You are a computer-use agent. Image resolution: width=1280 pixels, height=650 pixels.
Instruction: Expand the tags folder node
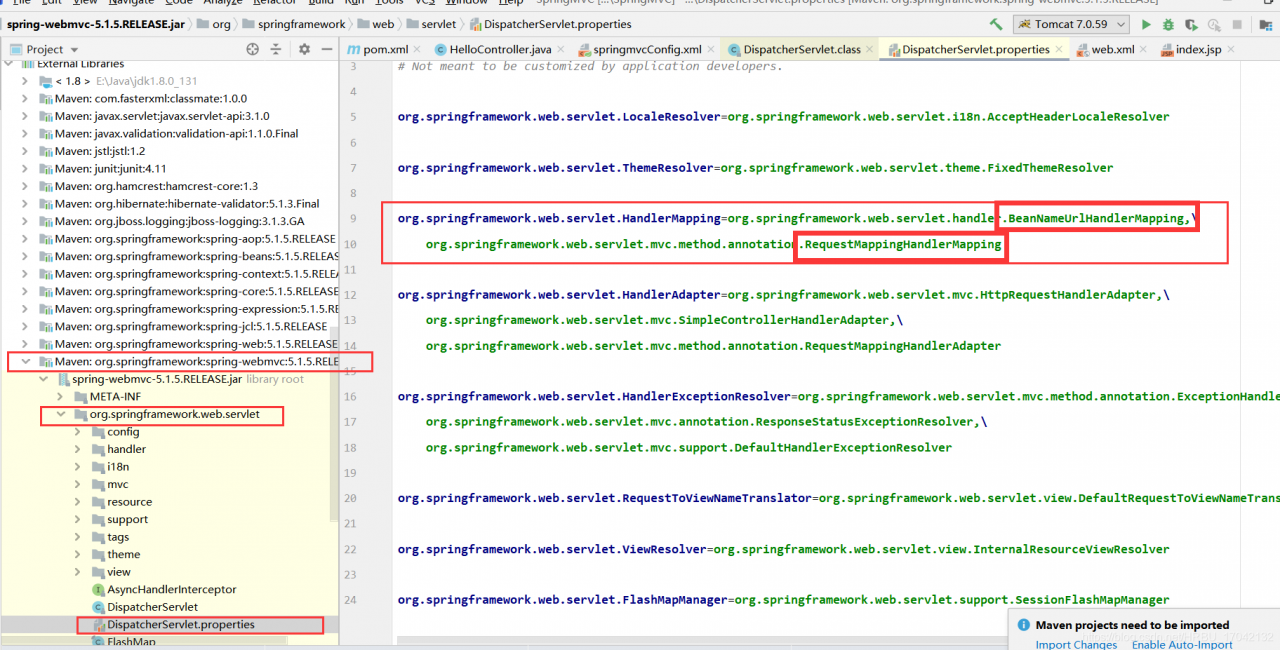79,537
